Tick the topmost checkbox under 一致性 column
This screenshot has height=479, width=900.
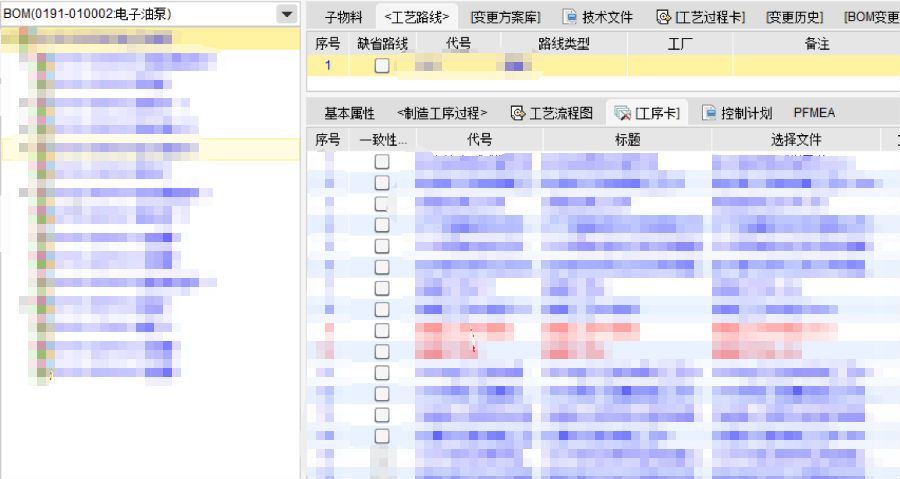[382, 162]
